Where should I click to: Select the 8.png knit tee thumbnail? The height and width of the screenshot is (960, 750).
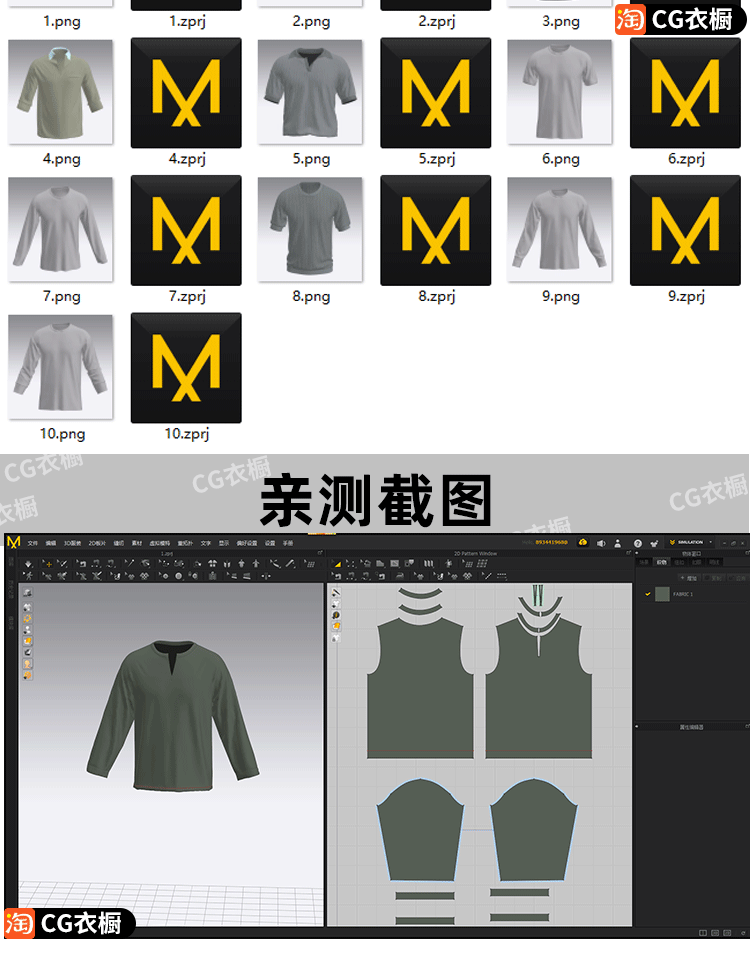(x=310, y=230)
